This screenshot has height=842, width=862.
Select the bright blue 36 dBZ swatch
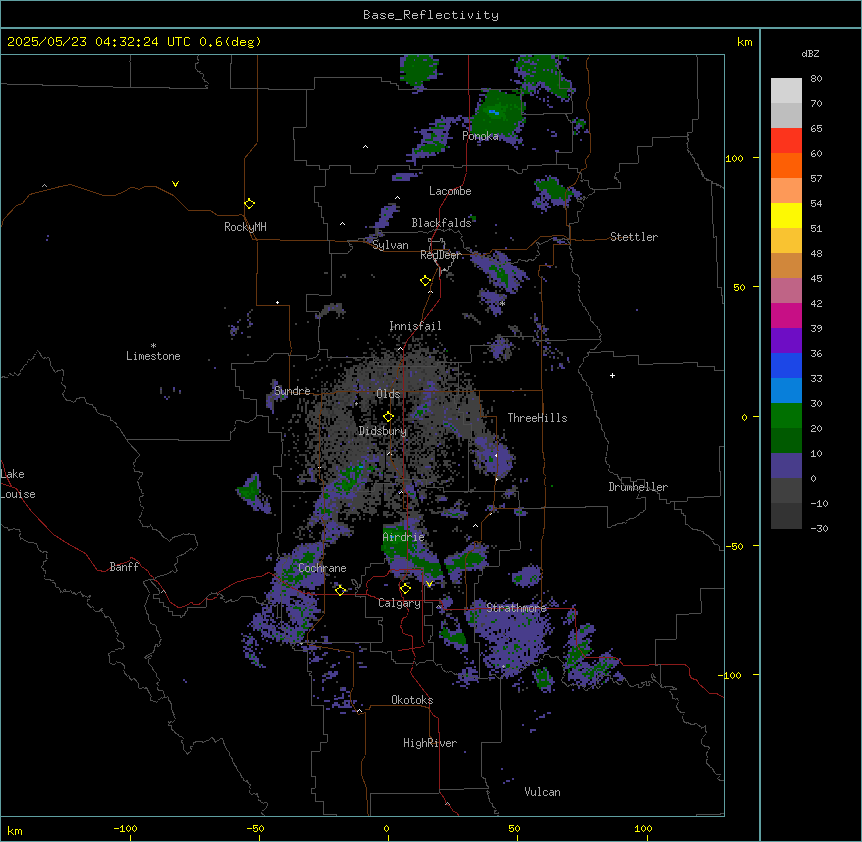tap(786, 365)
